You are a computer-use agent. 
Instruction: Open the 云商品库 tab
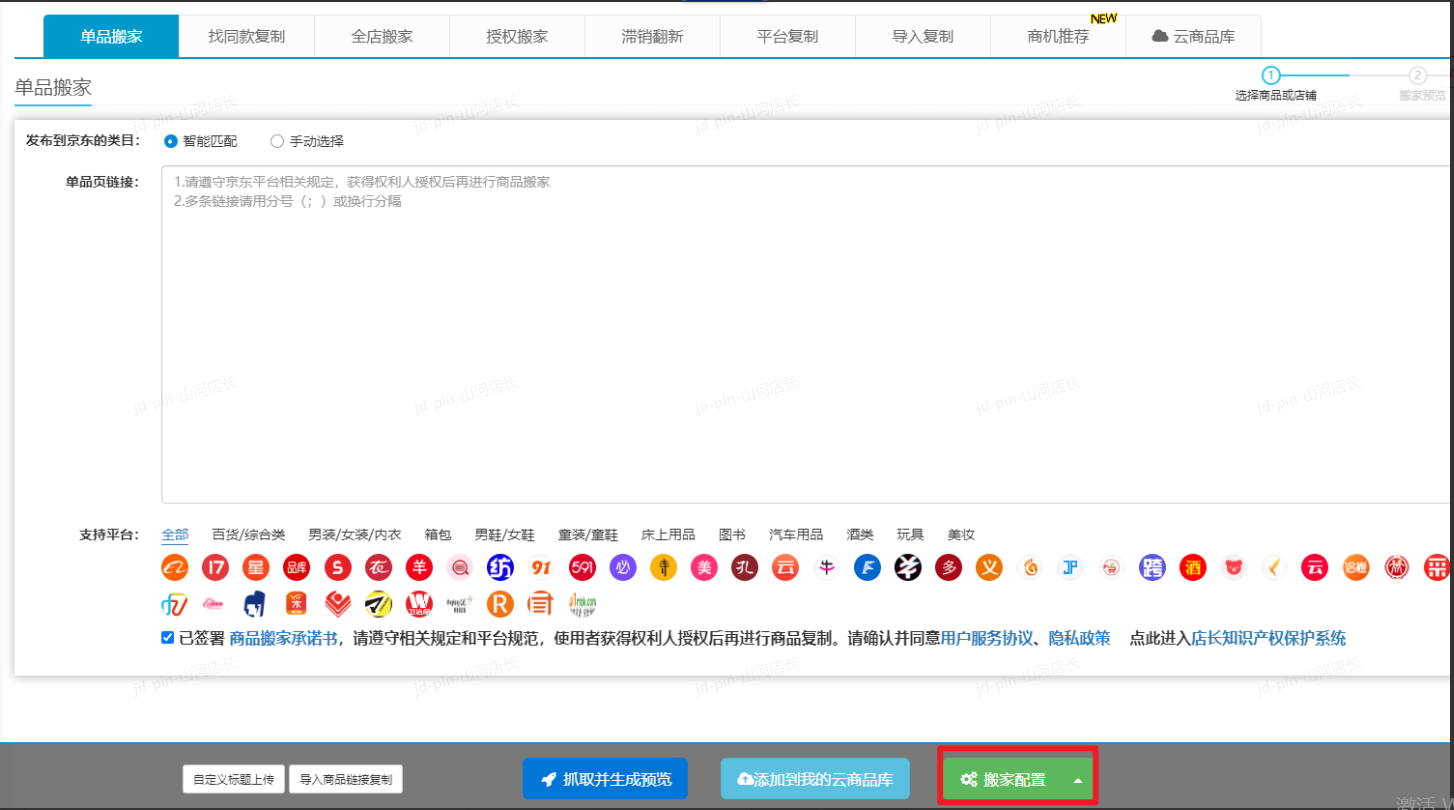tap(1193, 37)
